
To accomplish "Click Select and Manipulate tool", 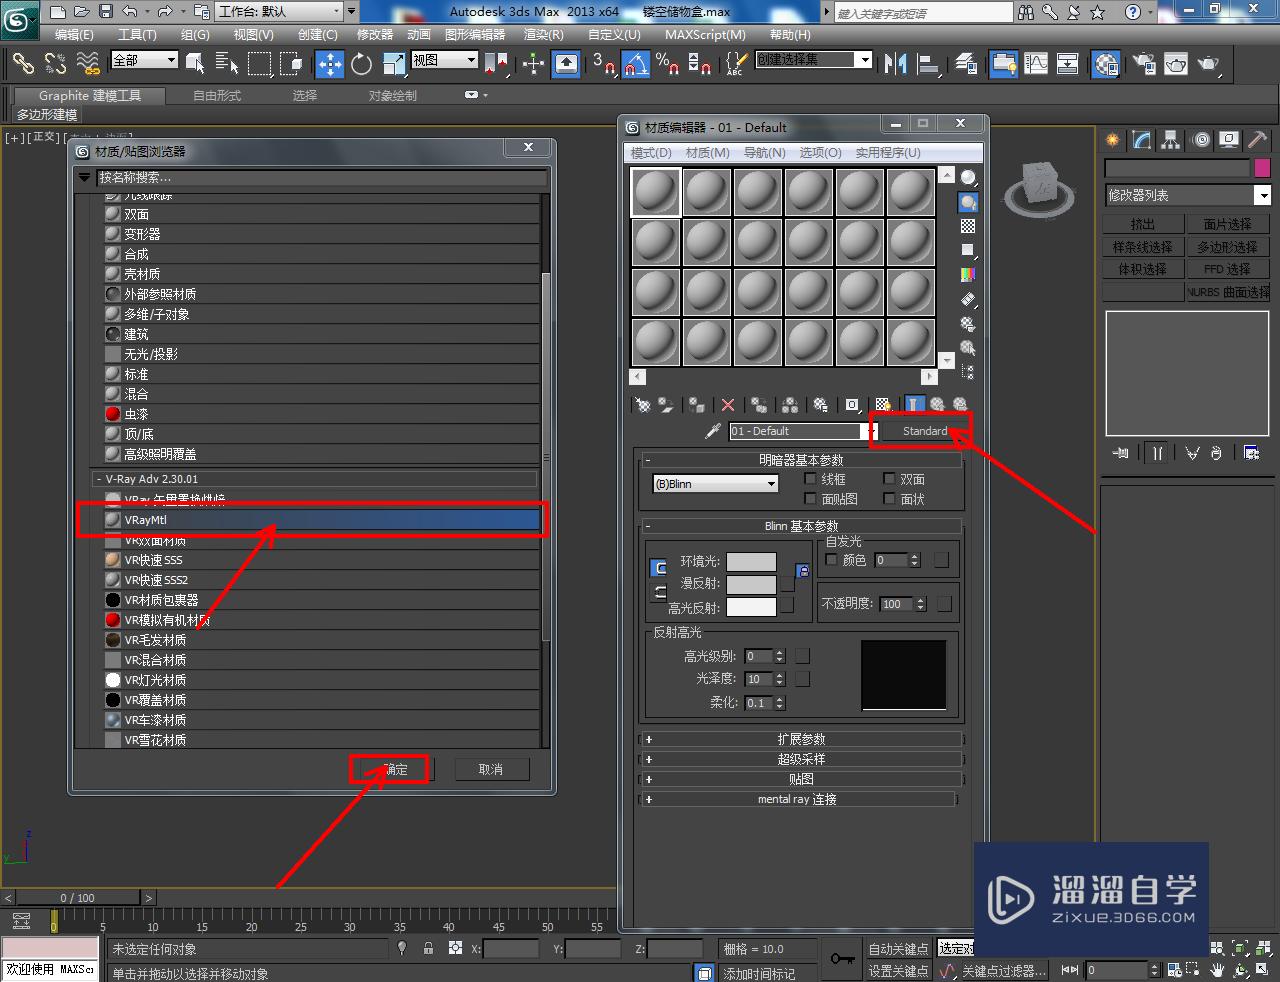I will (533, 64).
